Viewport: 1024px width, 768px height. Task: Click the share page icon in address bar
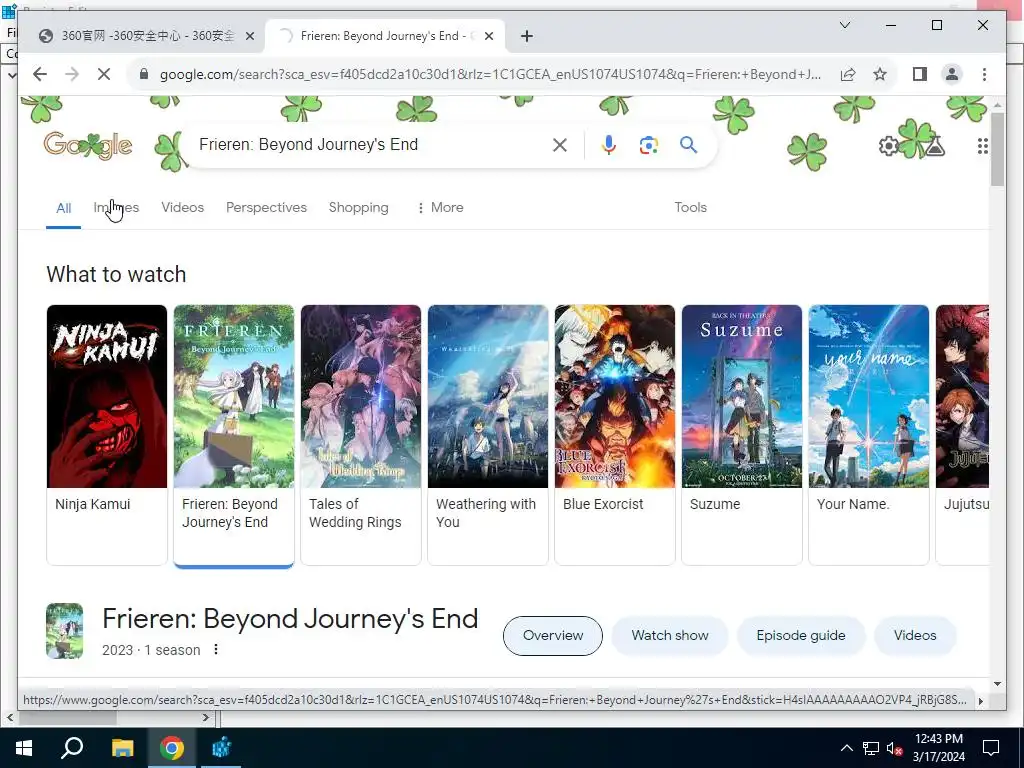(848, 74)
